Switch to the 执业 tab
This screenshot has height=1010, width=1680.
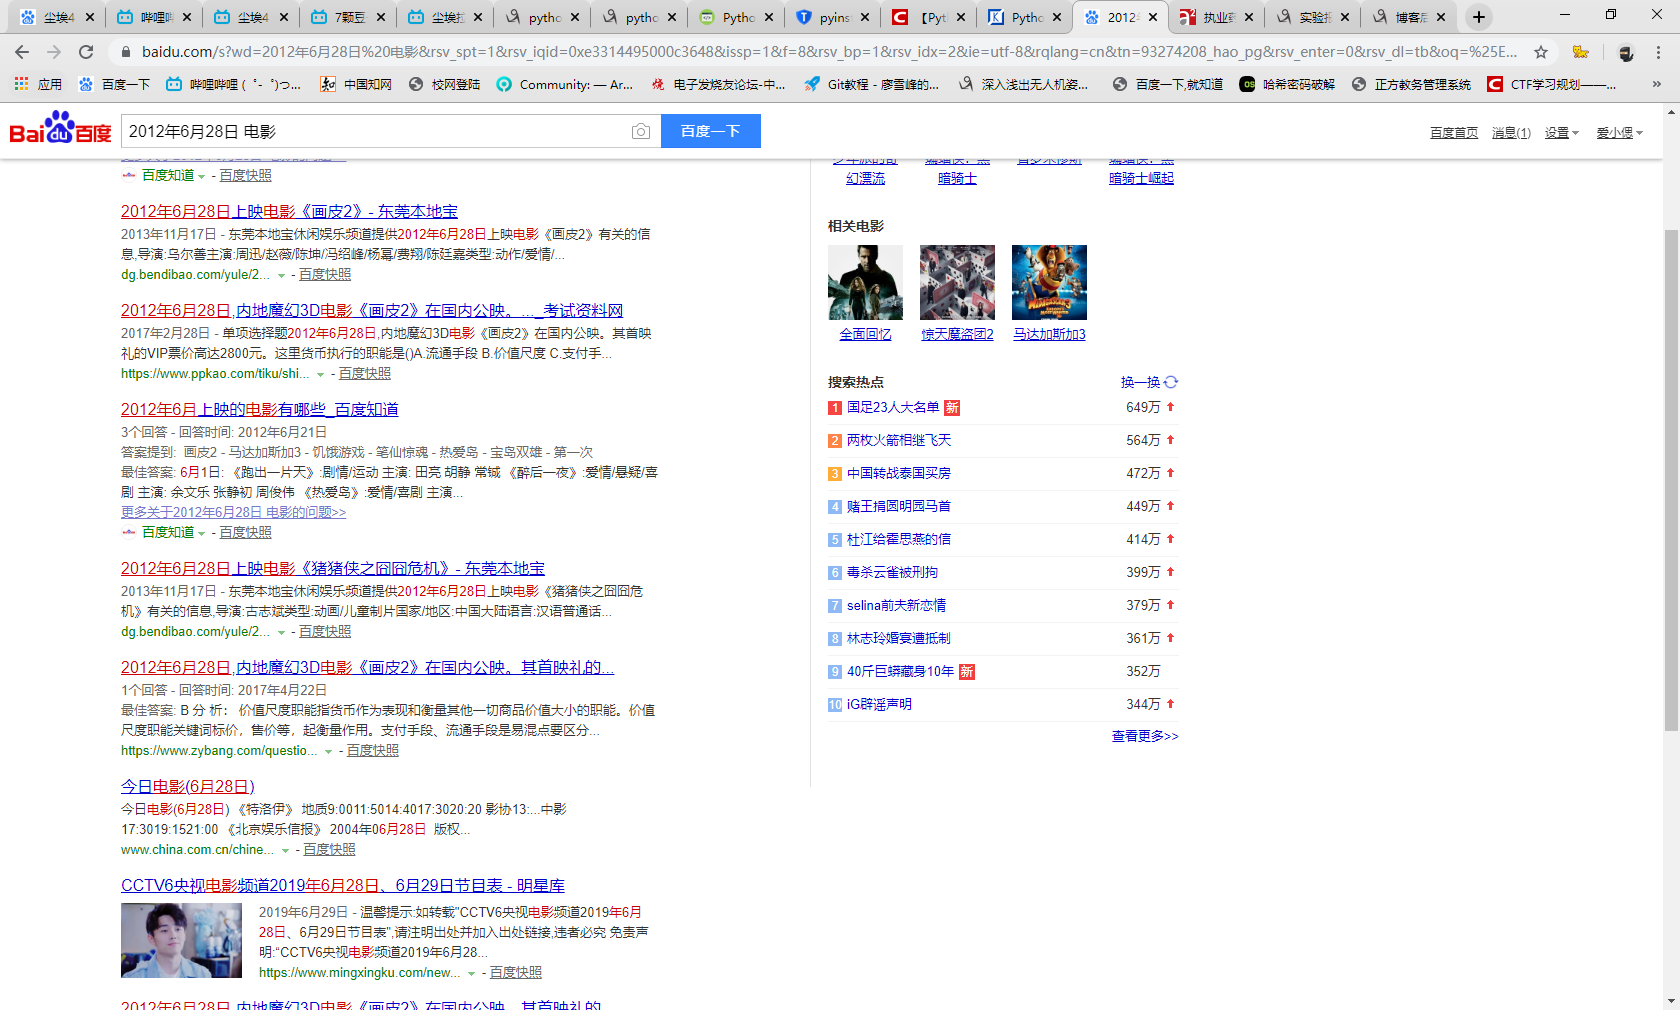coord(1217,17)
